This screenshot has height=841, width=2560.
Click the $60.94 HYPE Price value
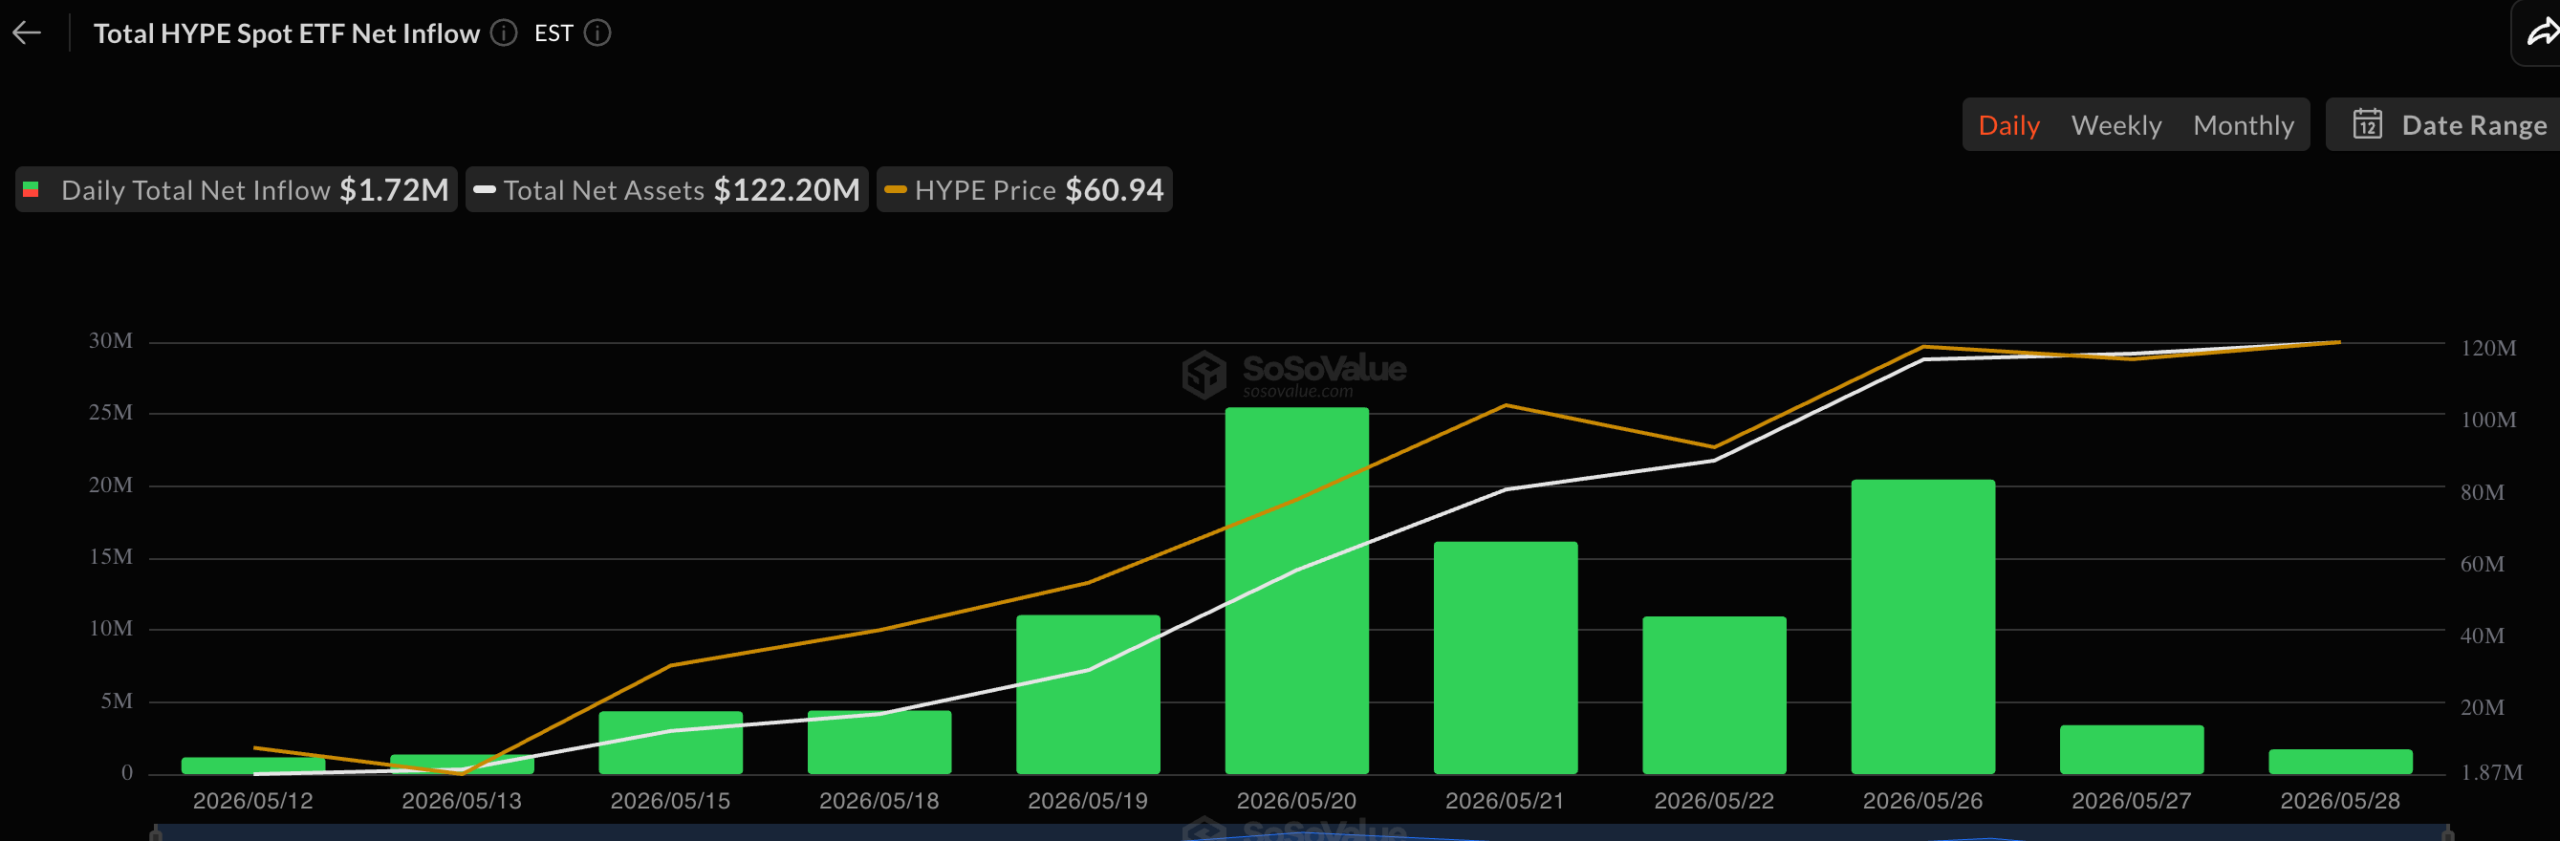pyautogui.click(x=1114, y=190)
